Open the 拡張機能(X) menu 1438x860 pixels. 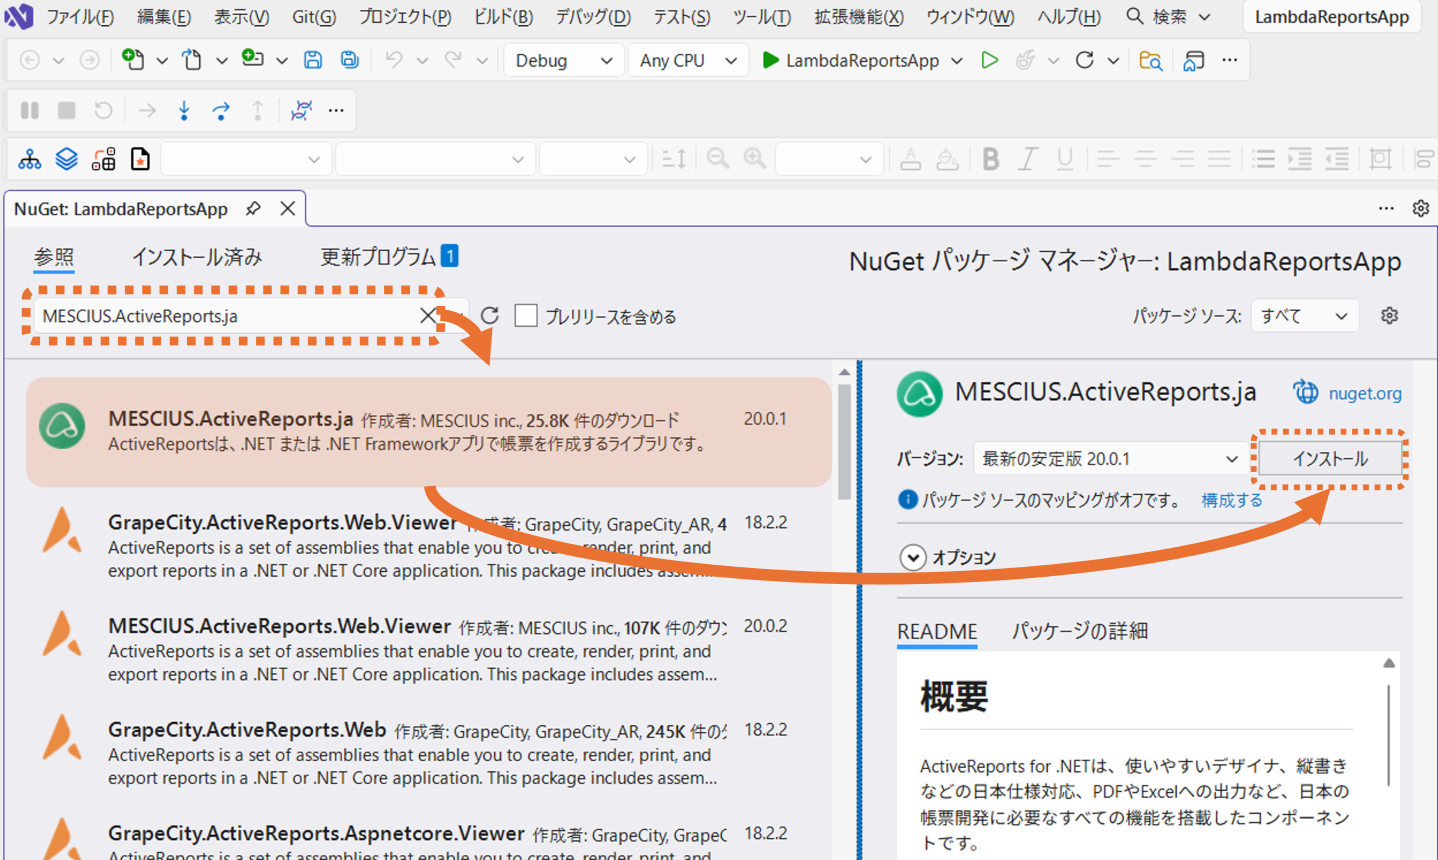click(859, 17)
